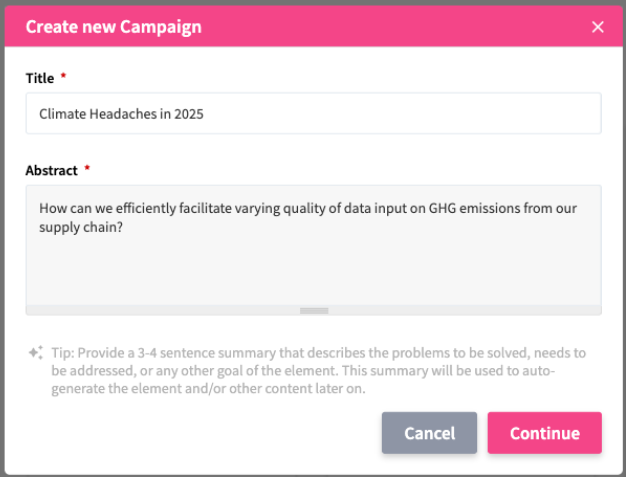Click the Abstract field label
Image resolution: width=626 pixels, height=478 pixels.
(x=51, y=170)
